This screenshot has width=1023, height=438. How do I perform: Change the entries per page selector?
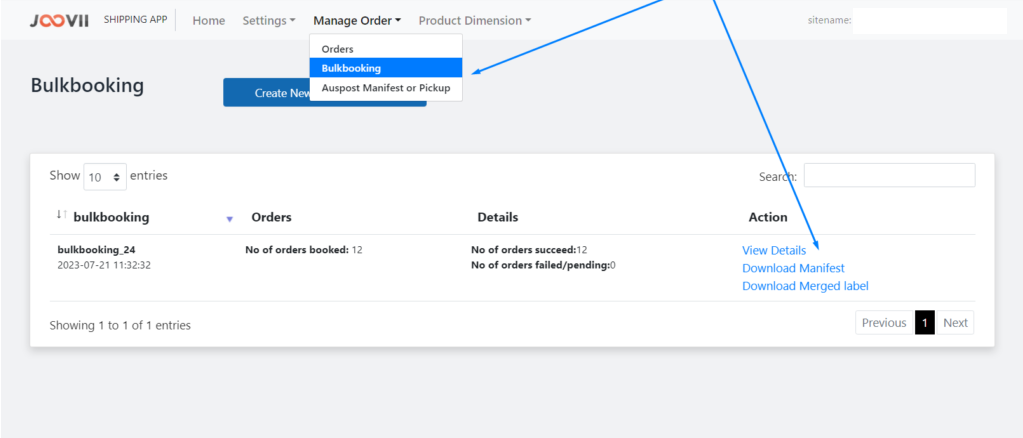(105, 177)
